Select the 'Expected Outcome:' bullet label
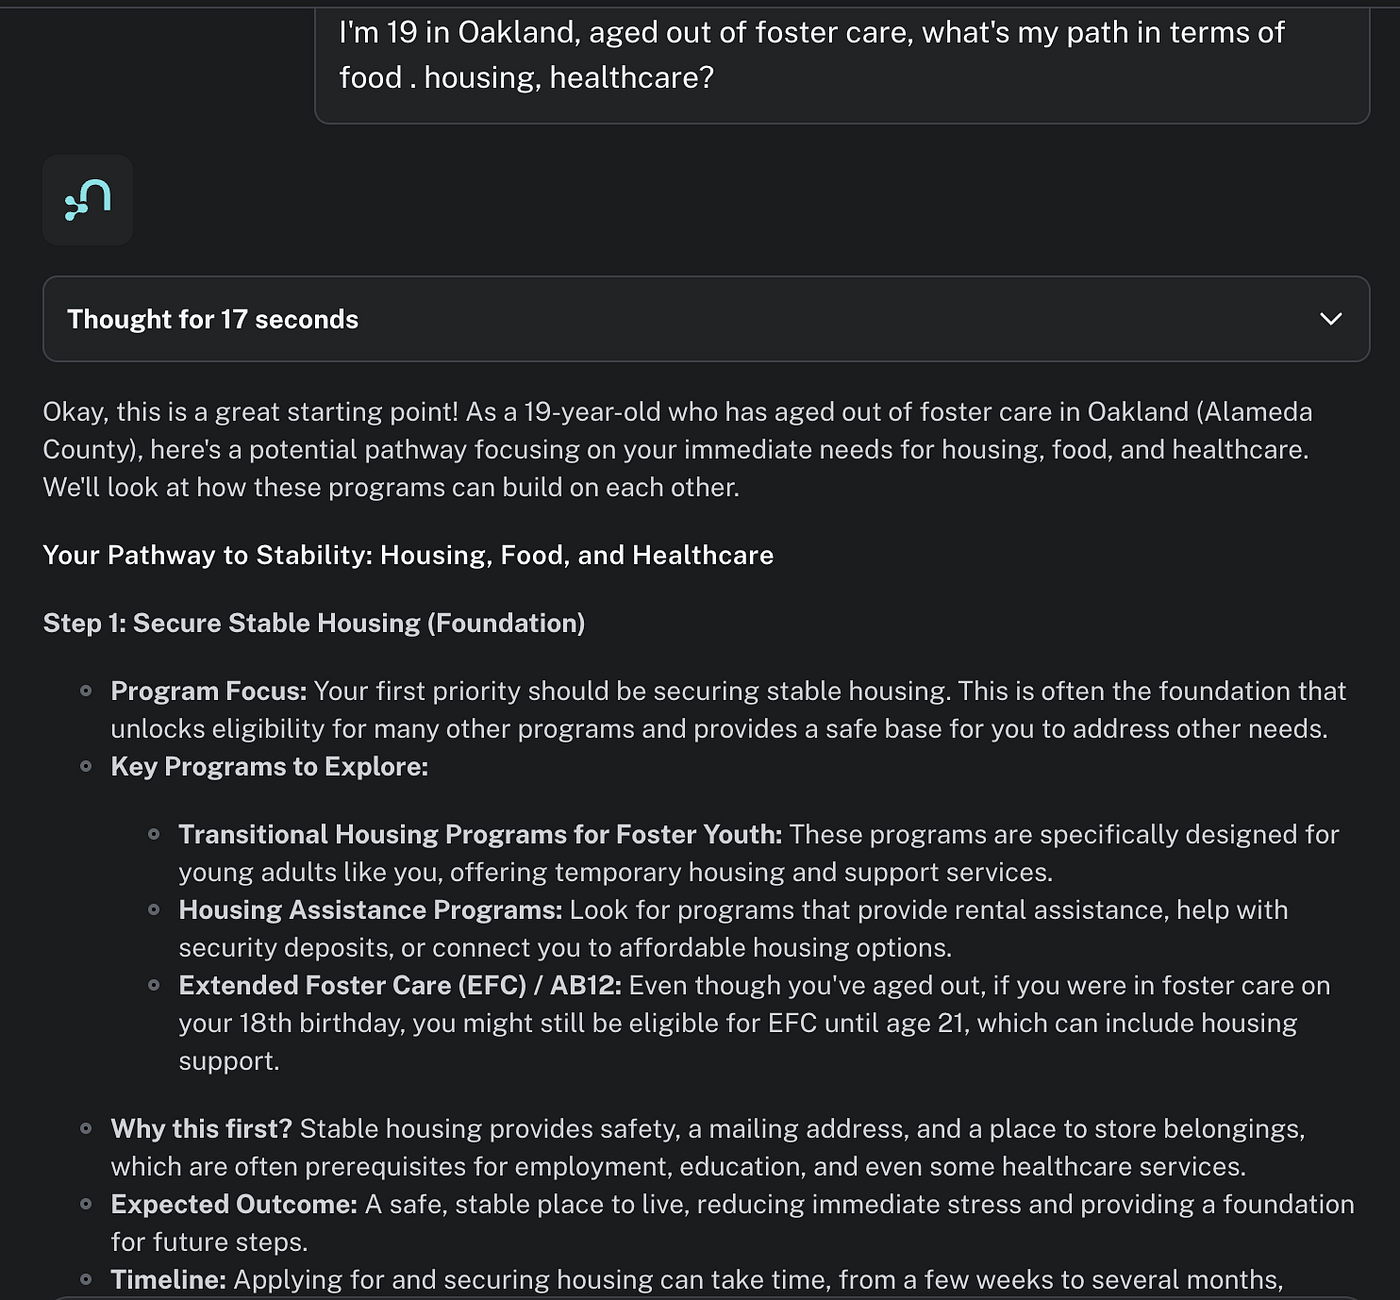 [234, 1204]
